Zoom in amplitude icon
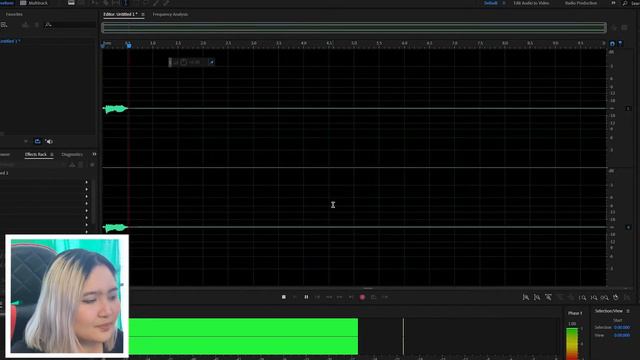Image resolution: width=640 pixels, height=360 pixels. pyautogui.click(x=526, y=298)
